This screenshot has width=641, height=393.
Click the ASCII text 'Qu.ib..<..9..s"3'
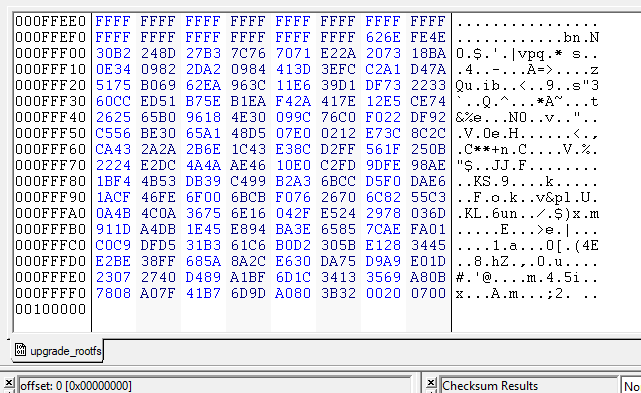(527, 85)
